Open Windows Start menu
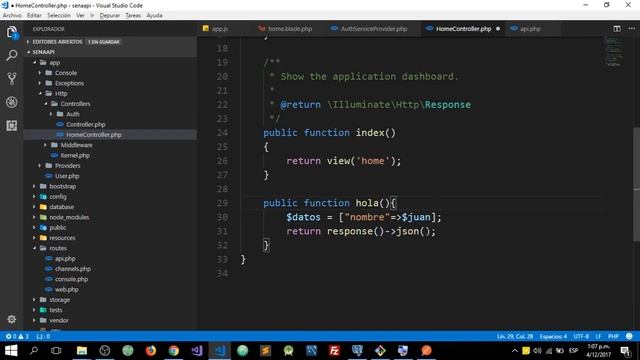Screen dimensions: 640x360 pyautogui.click(x=11, y=350)
